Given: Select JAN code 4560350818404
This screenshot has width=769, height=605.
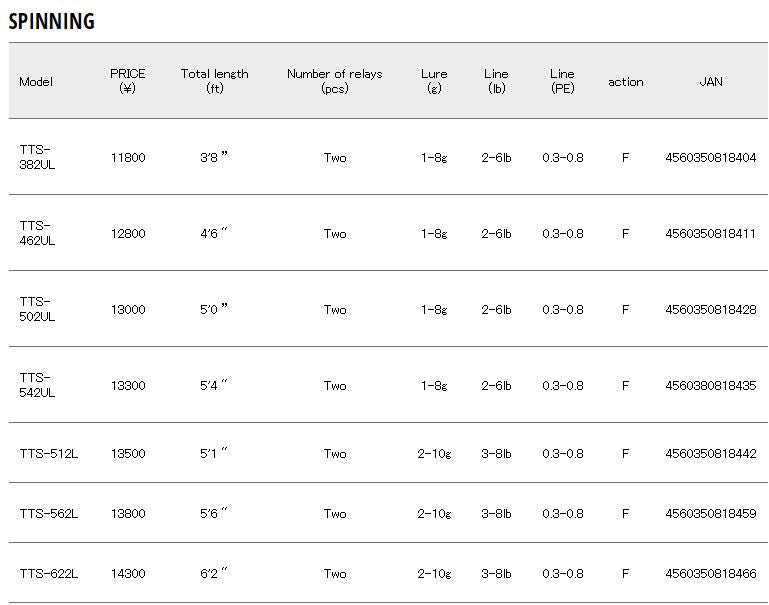Looking at the screenshot, I should pyautogui.click(x=710, y=158).
